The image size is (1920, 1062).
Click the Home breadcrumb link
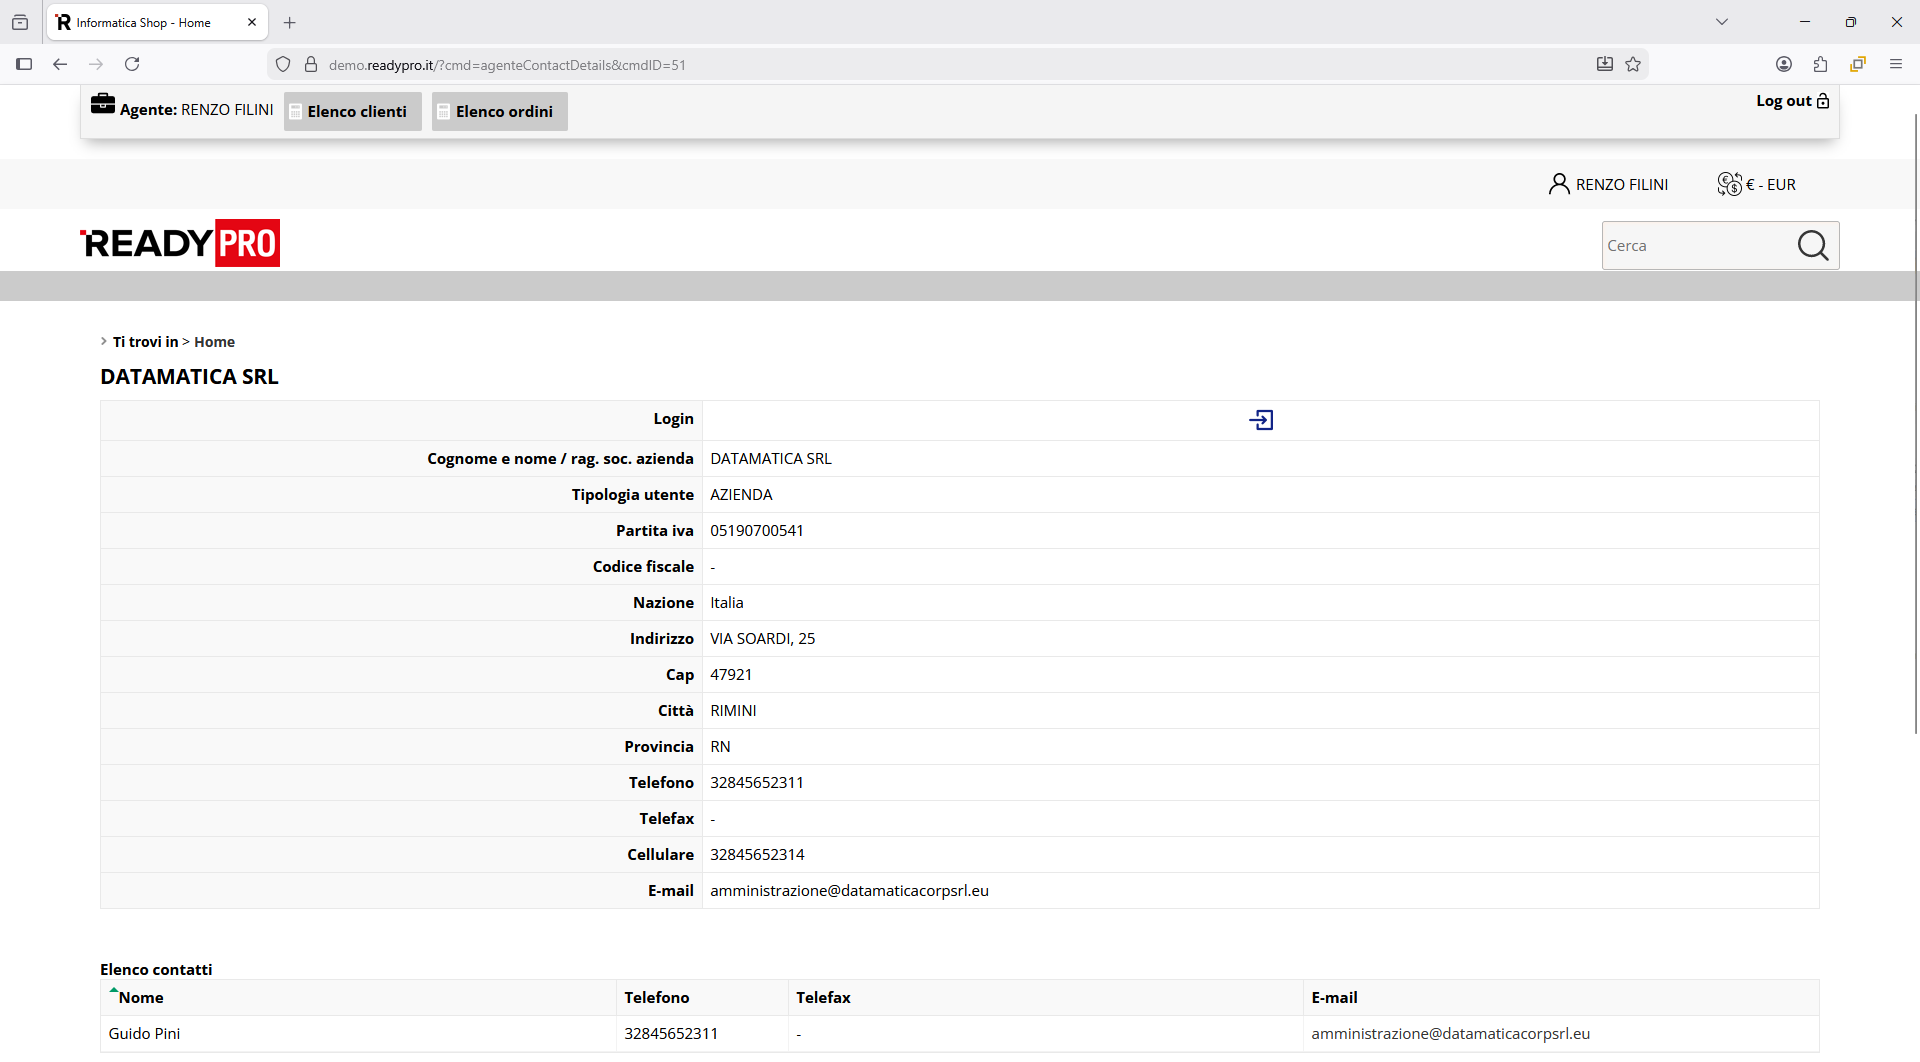coord(214,342)
